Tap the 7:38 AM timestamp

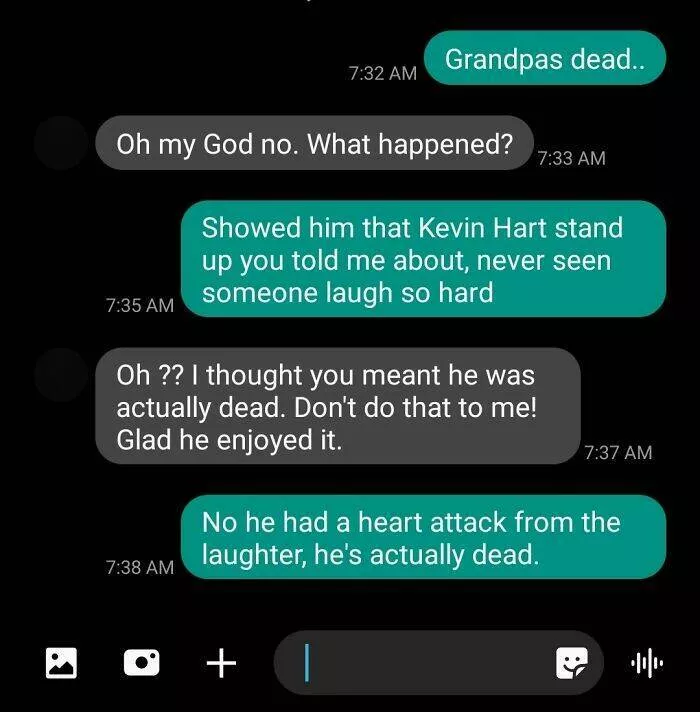click(140, 567)
